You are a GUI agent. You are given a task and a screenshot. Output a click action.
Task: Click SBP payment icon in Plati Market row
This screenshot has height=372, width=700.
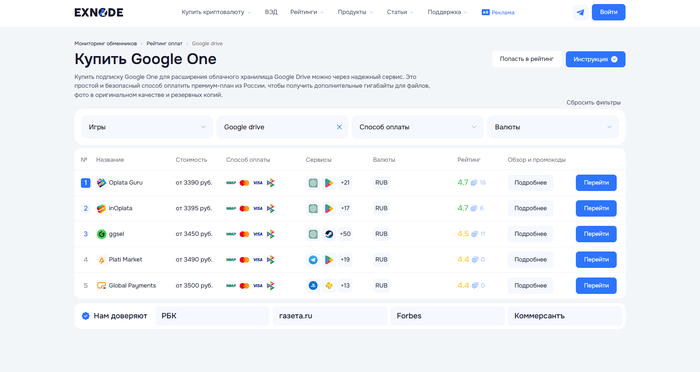271,260
